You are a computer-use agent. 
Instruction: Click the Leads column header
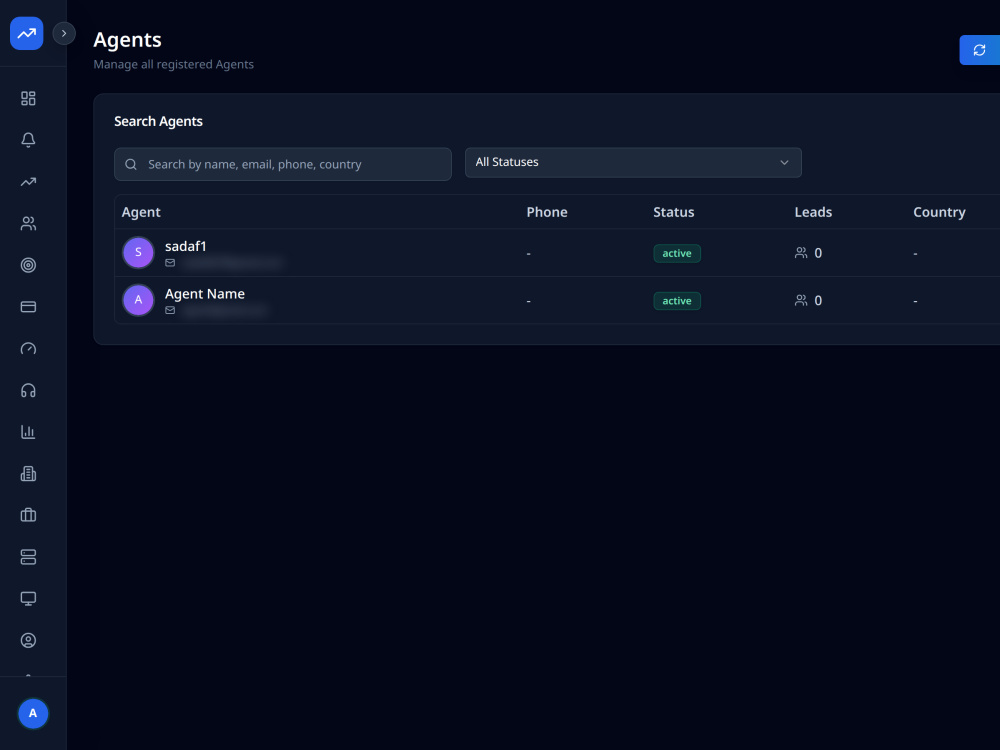(x=813, y=212)
